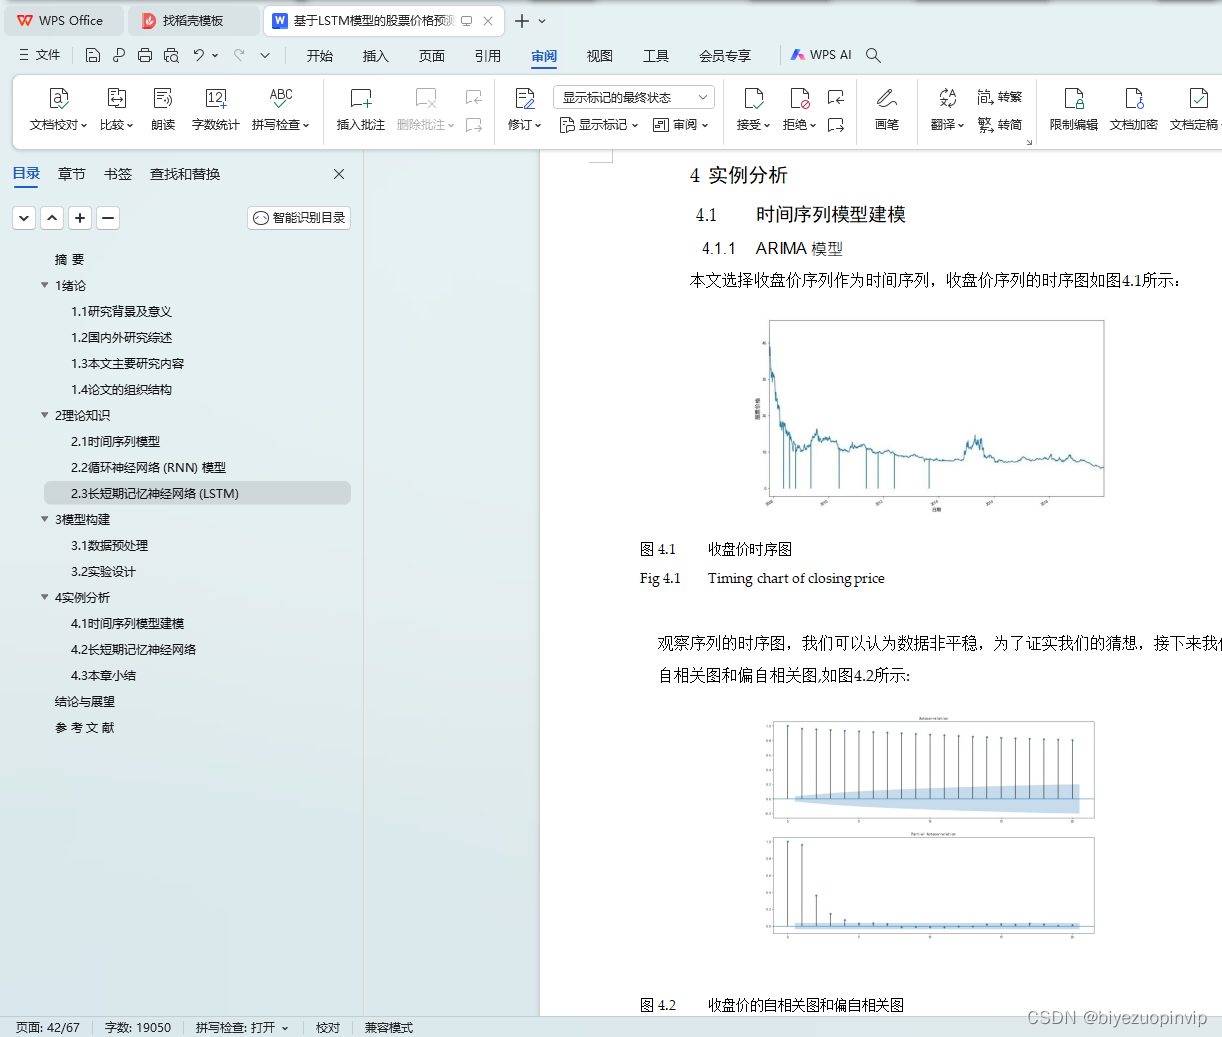This screenshot has height=1037, width=1222.
Task: Collapse the 1绪论 outline section
Action: tap(44, 285)
